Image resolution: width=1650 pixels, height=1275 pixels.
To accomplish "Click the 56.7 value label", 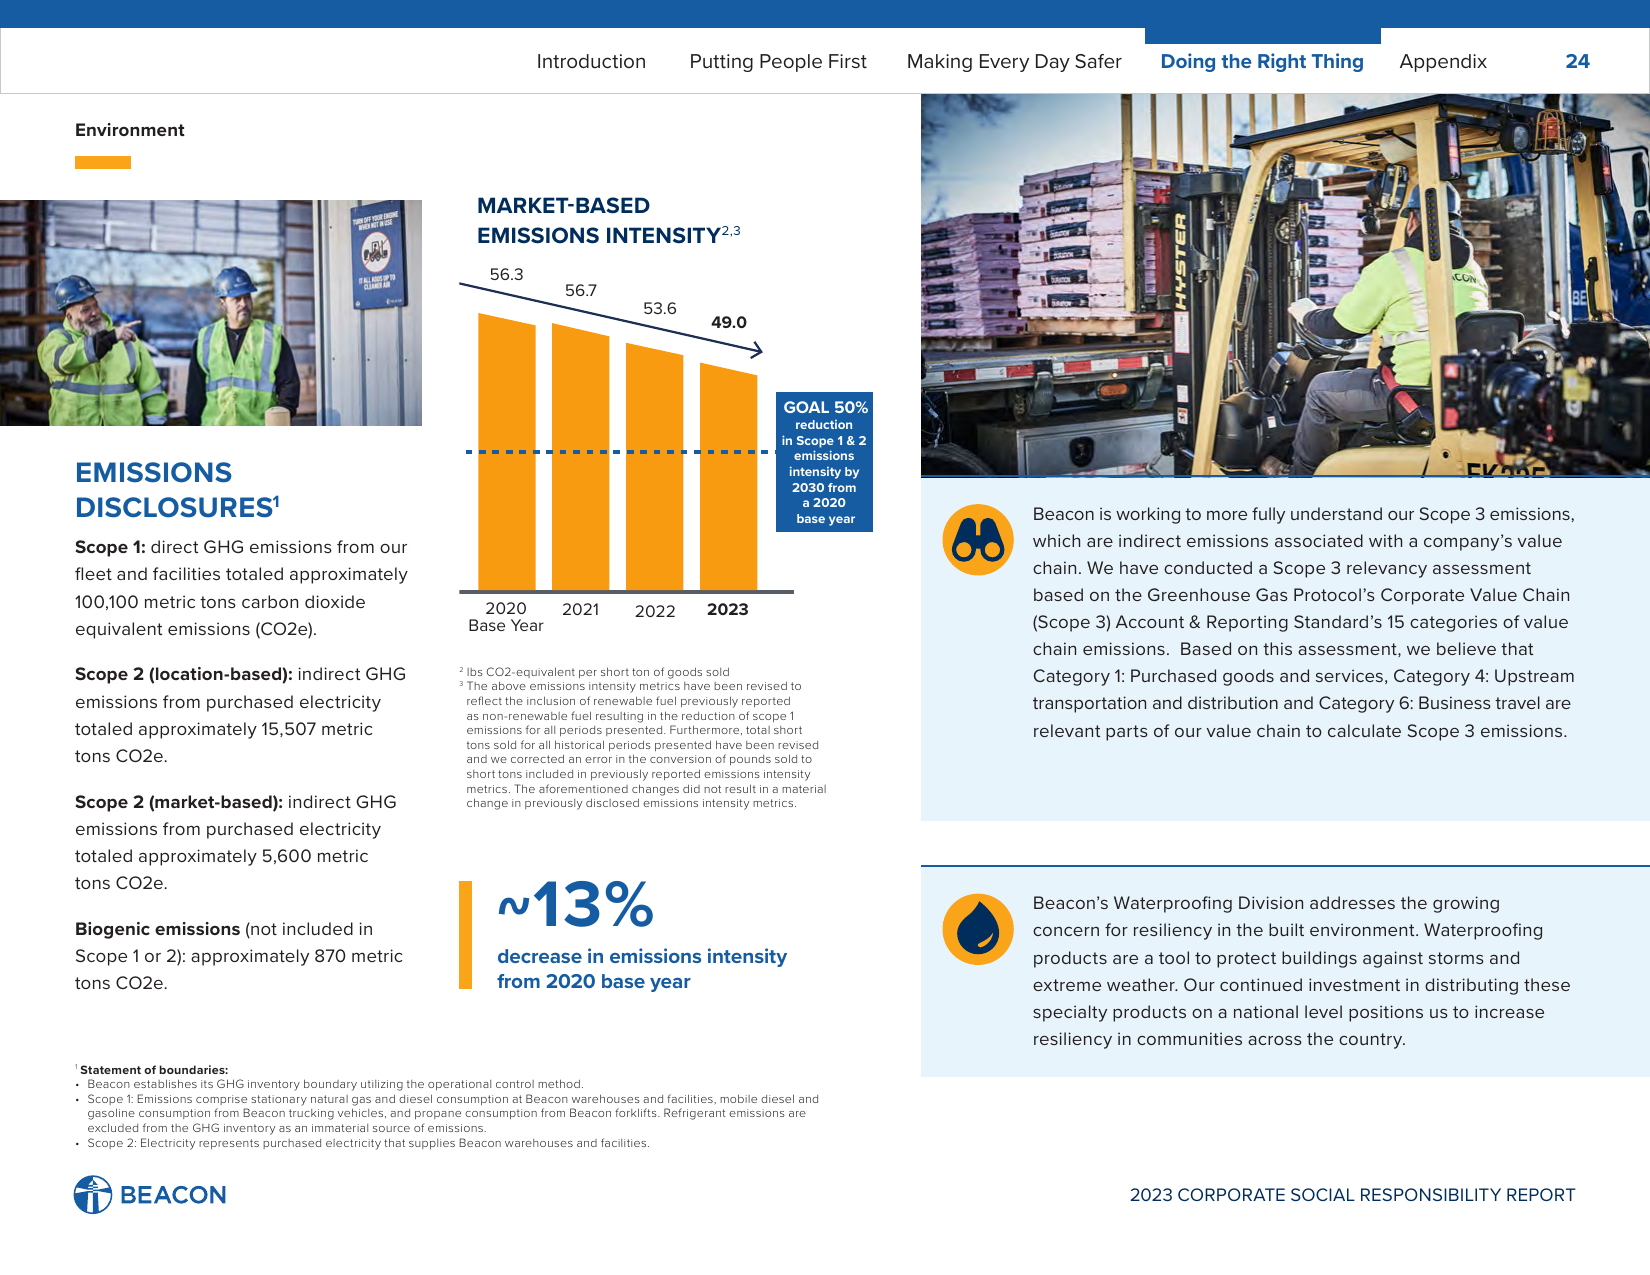I will (x=581, y=291).
